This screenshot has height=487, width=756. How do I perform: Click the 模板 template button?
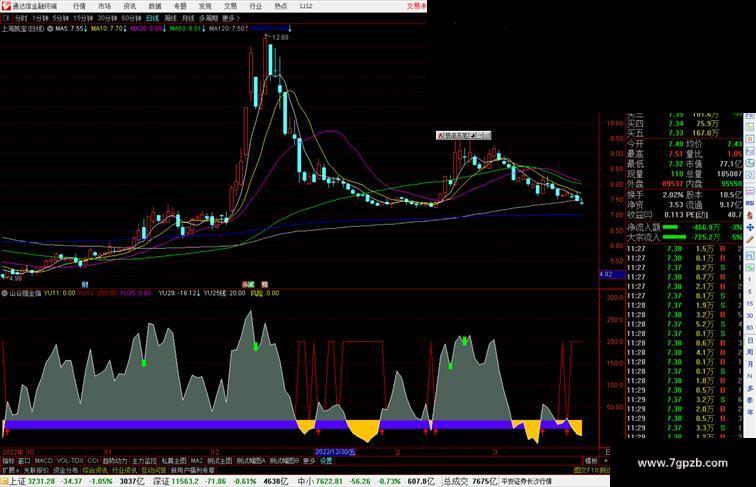tap(591, 461)
